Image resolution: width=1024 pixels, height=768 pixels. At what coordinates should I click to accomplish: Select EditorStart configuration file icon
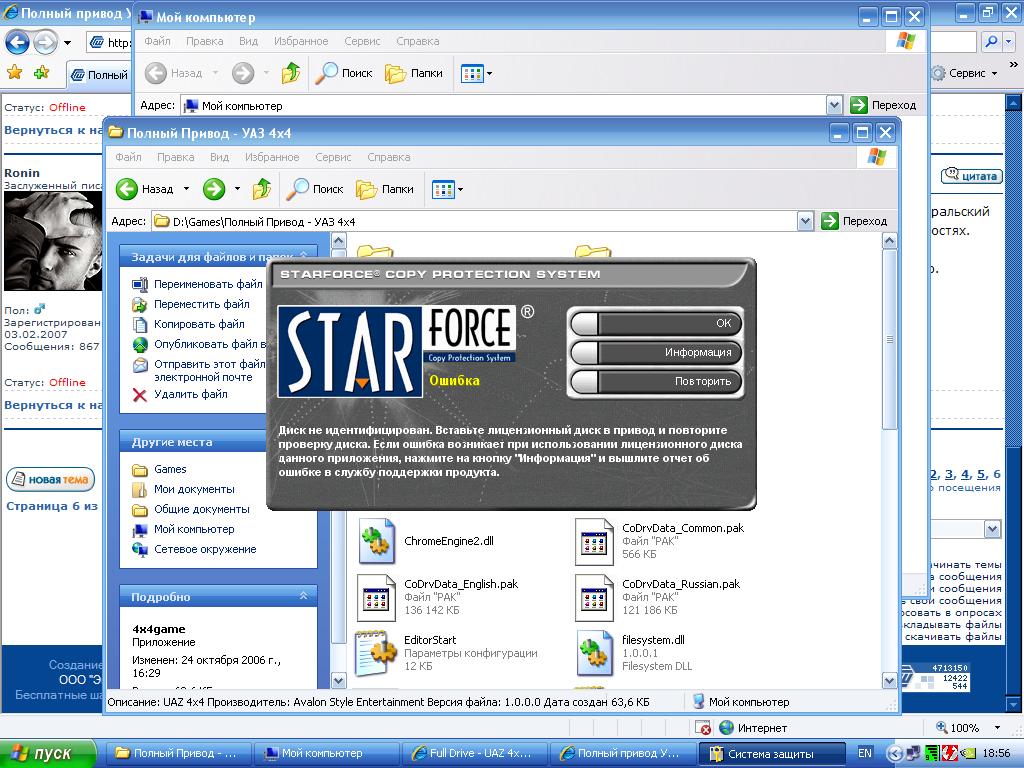click(376, 653)
